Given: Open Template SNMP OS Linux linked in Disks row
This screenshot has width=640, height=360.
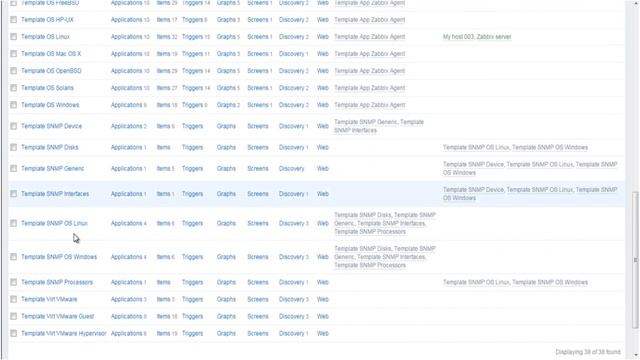Looking at the screenshot, I should (476, 147).
